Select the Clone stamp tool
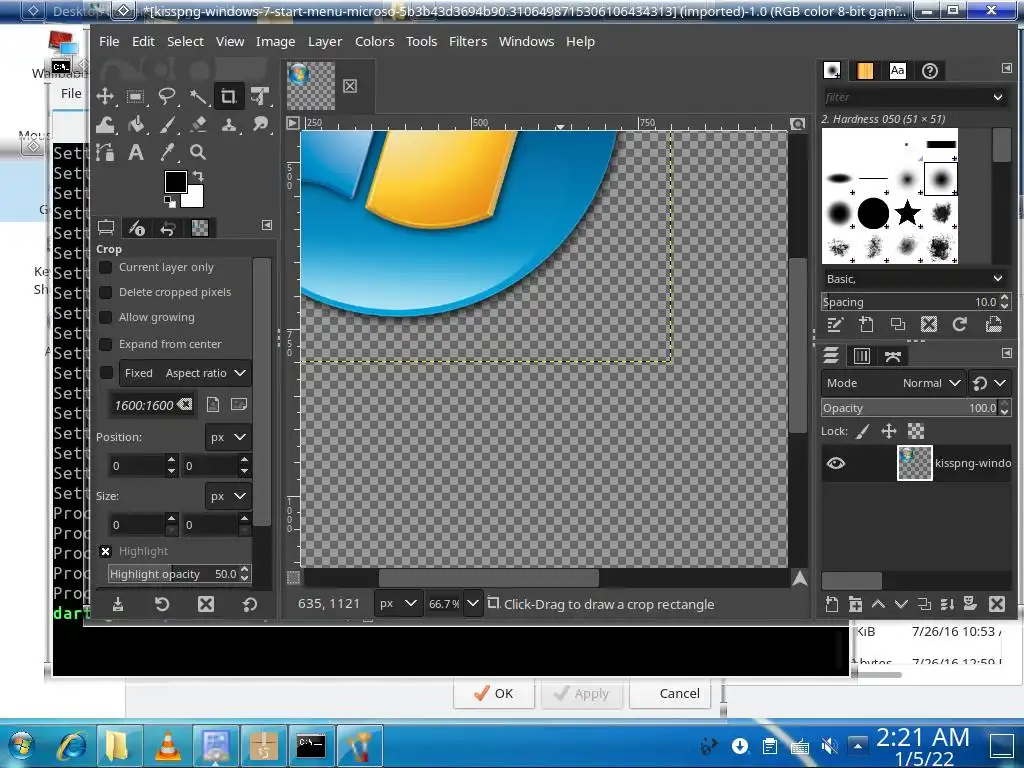The width and height of the screenshot is (1024, 768). [229, 124]
